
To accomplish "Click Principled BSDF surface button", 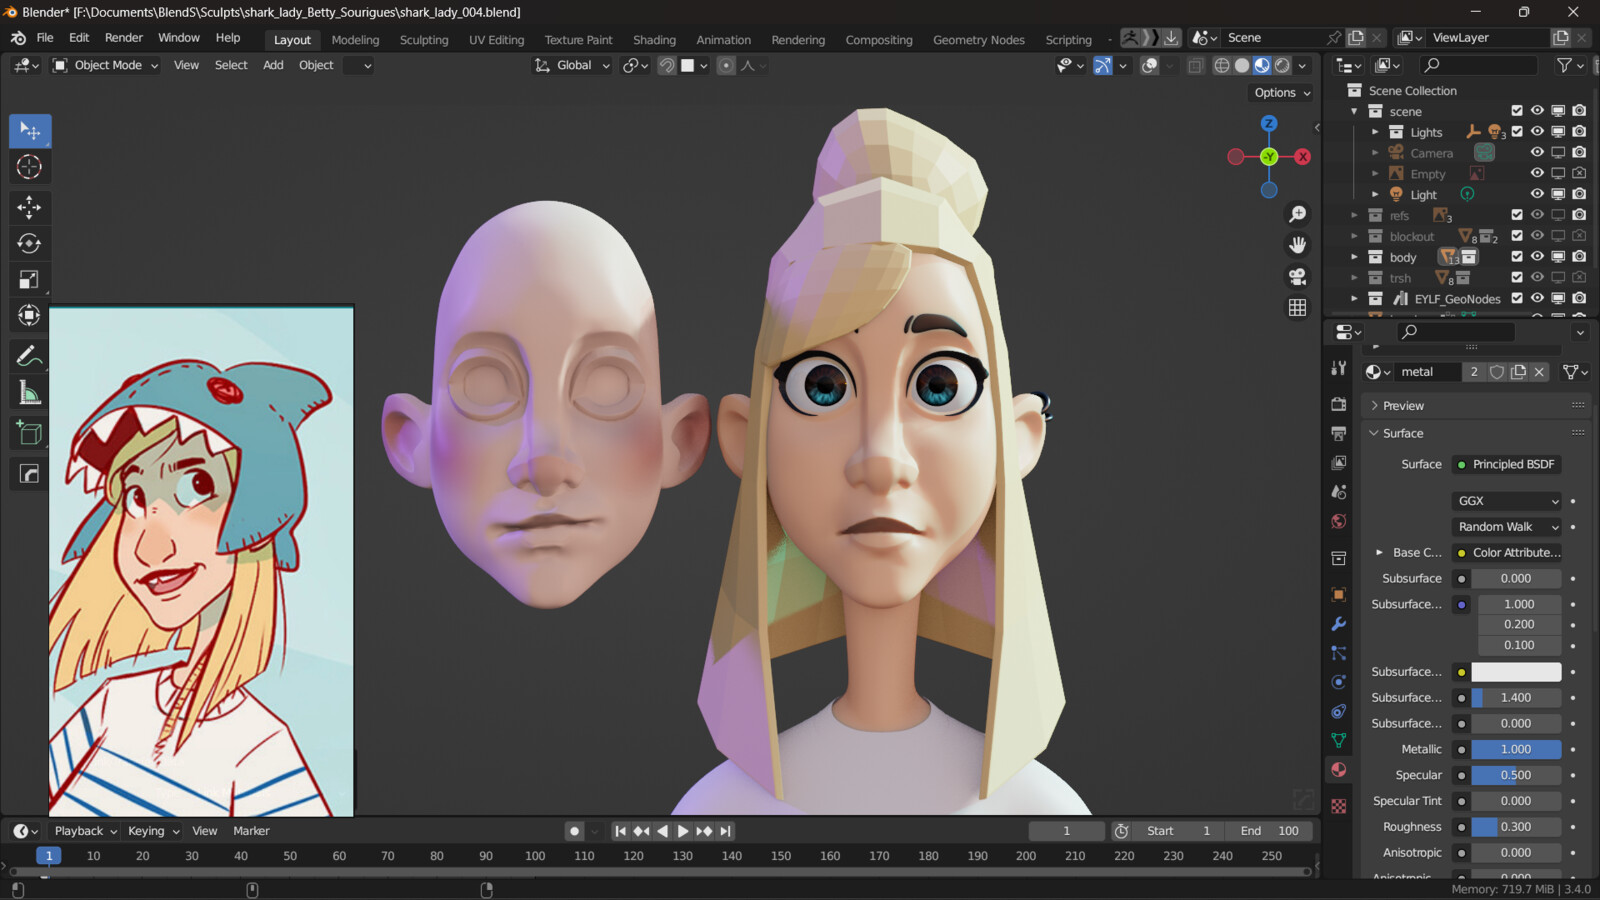I will point(1507,464).
